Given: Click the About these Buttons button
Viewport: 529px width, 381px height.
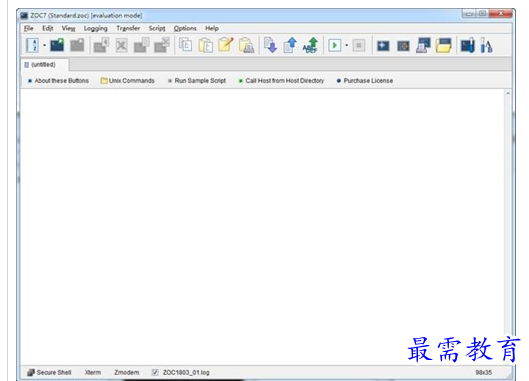Looking at the screenshot, I should click(58, 81).
